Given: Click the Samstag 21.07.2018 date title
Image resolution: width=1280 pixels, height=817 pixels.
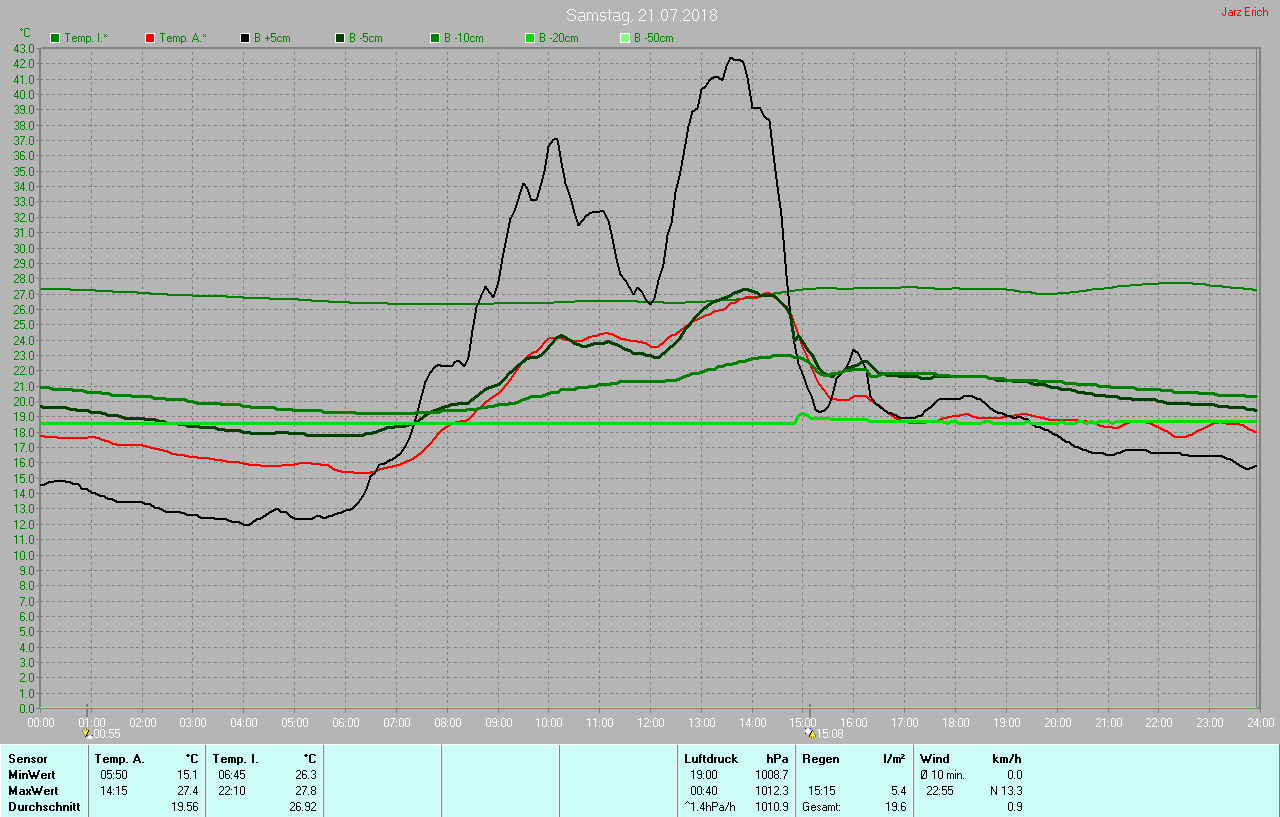Looking at the screenshot, I should tap(641, 15).
